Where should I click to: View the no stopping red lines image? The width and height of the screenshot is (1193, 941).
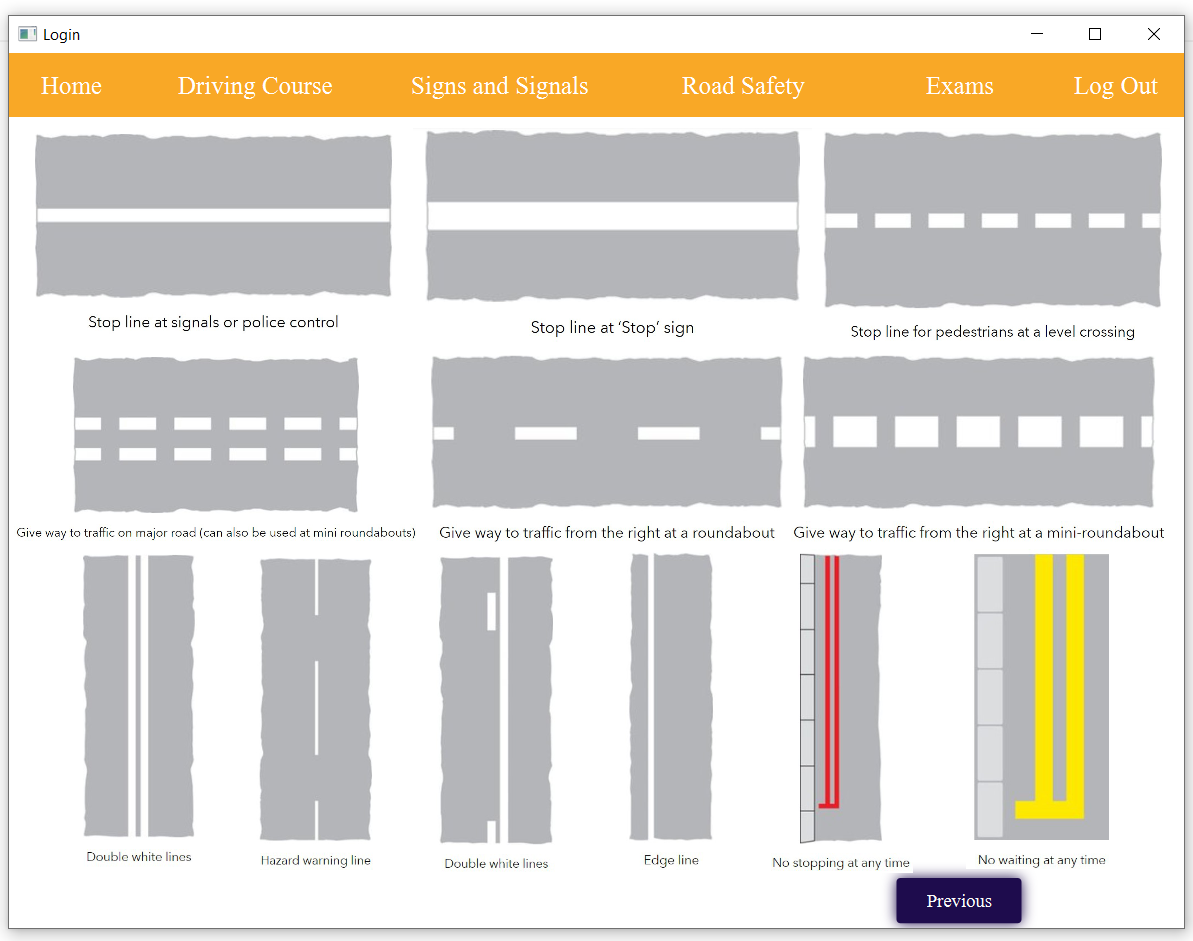click(840, 698)
